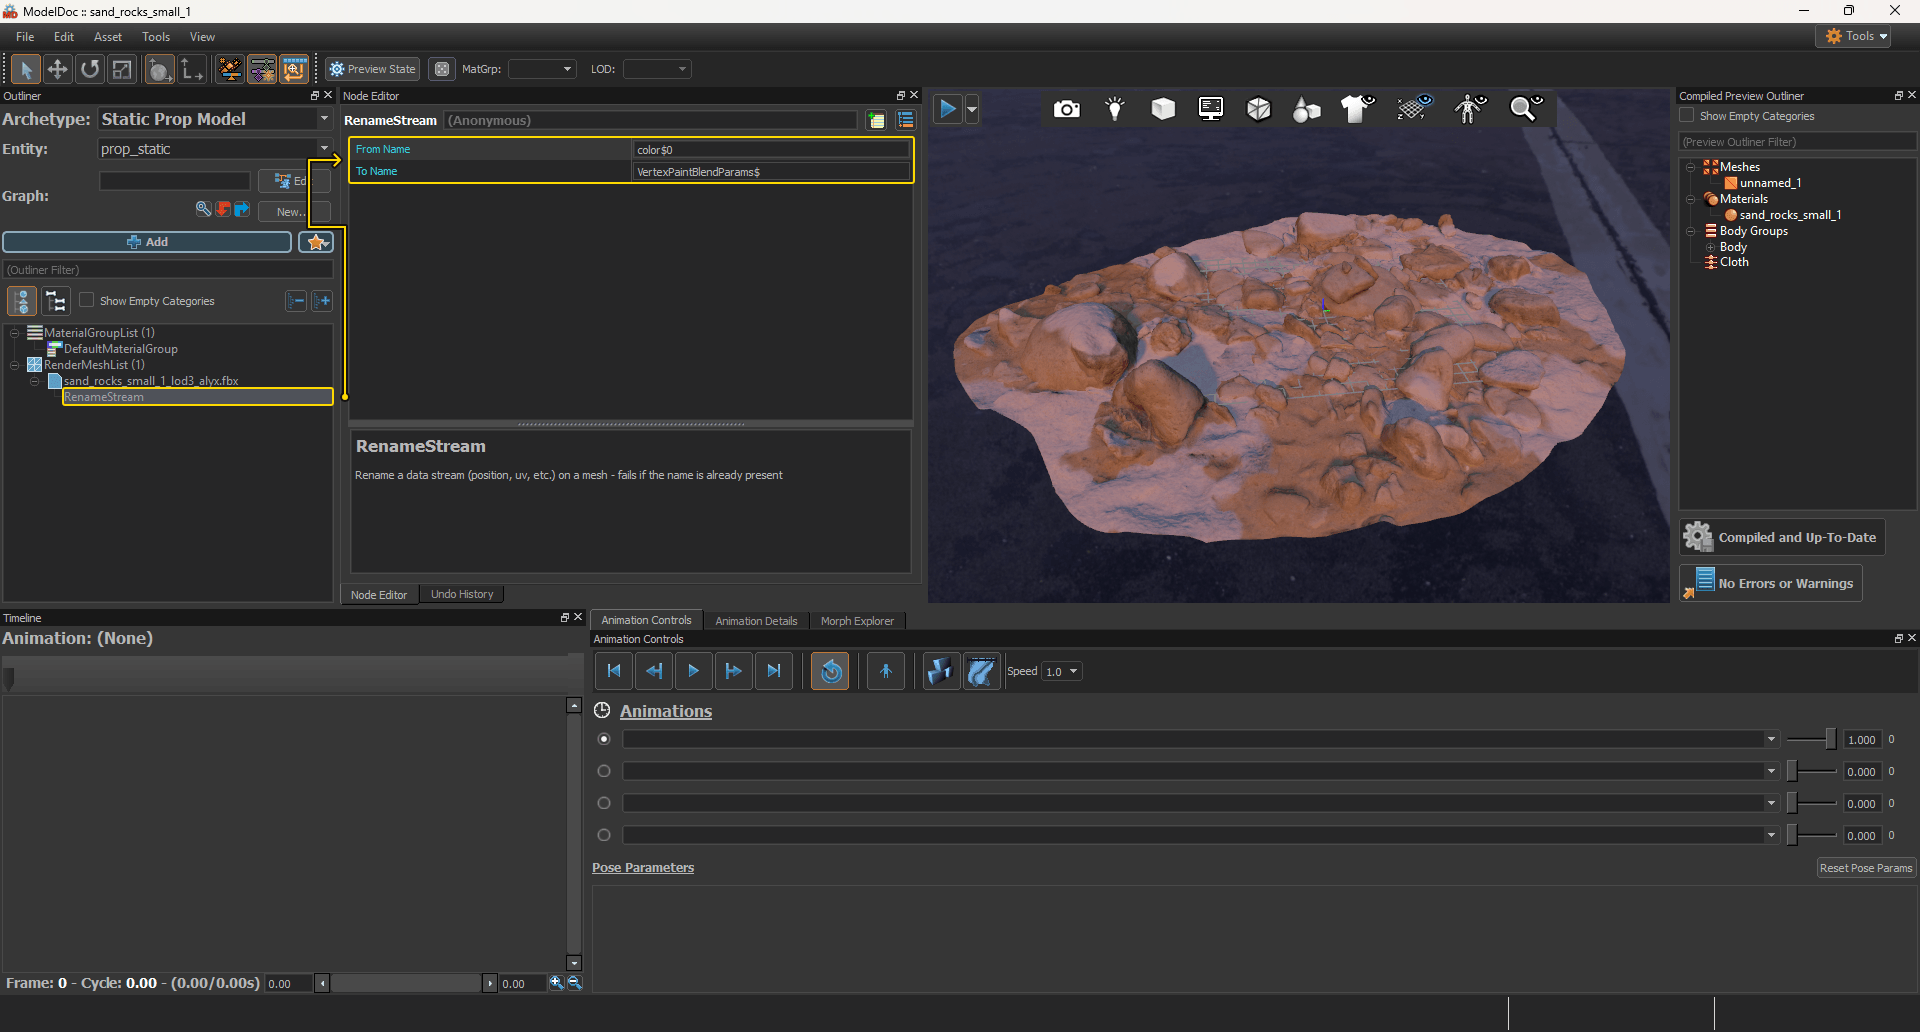This screenshot has height=1032, width=1920.
Task: Open the Archetype Static Prop Model dropdown
Action: 215,119
